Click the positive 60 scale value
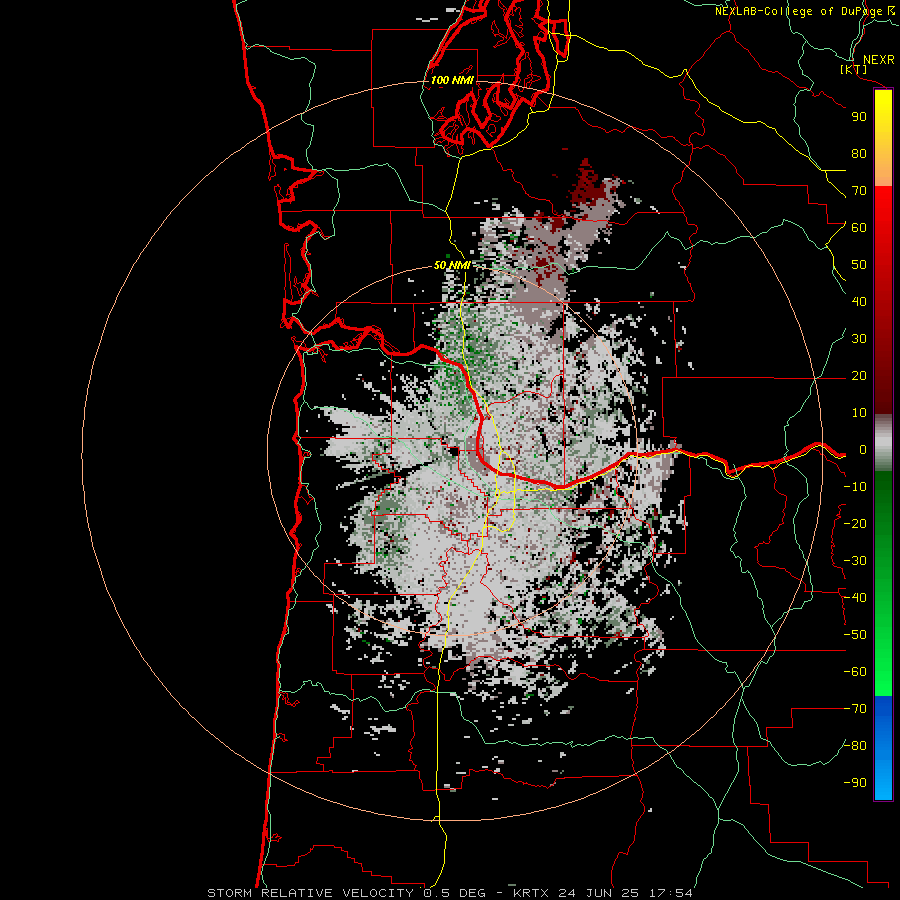900x900 pixels. [859, 228]
